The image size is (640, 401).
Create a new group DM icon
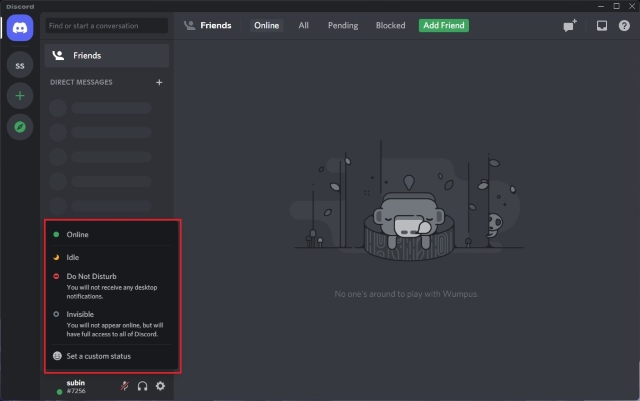[x=570, y=26]
